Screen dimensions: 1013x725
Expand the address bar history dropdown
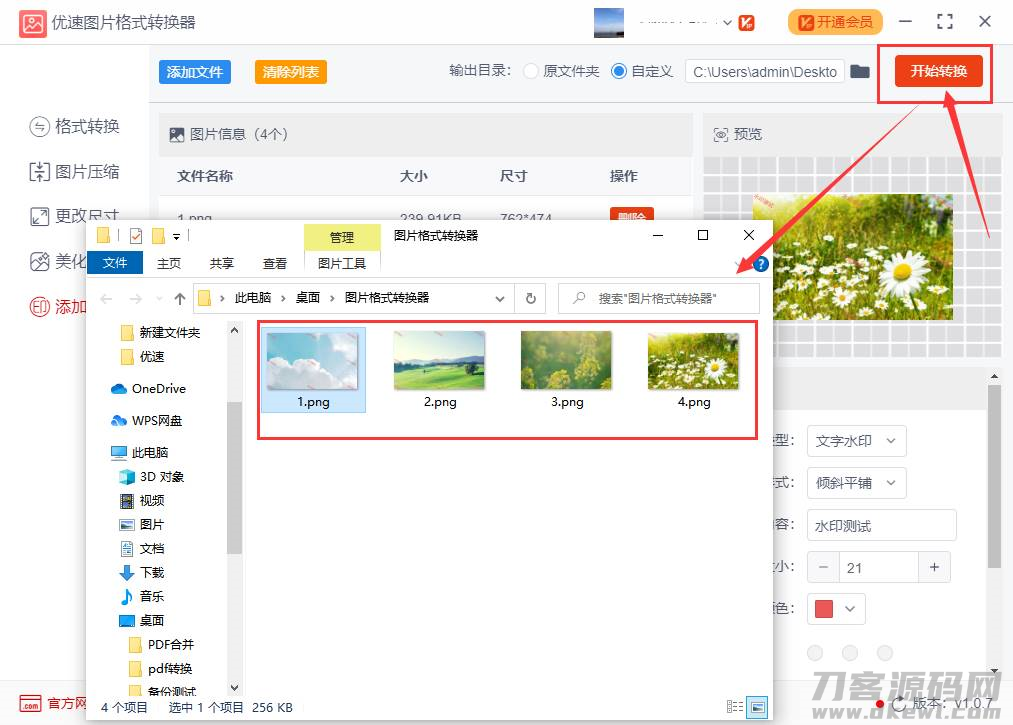(x=499, y=299)
